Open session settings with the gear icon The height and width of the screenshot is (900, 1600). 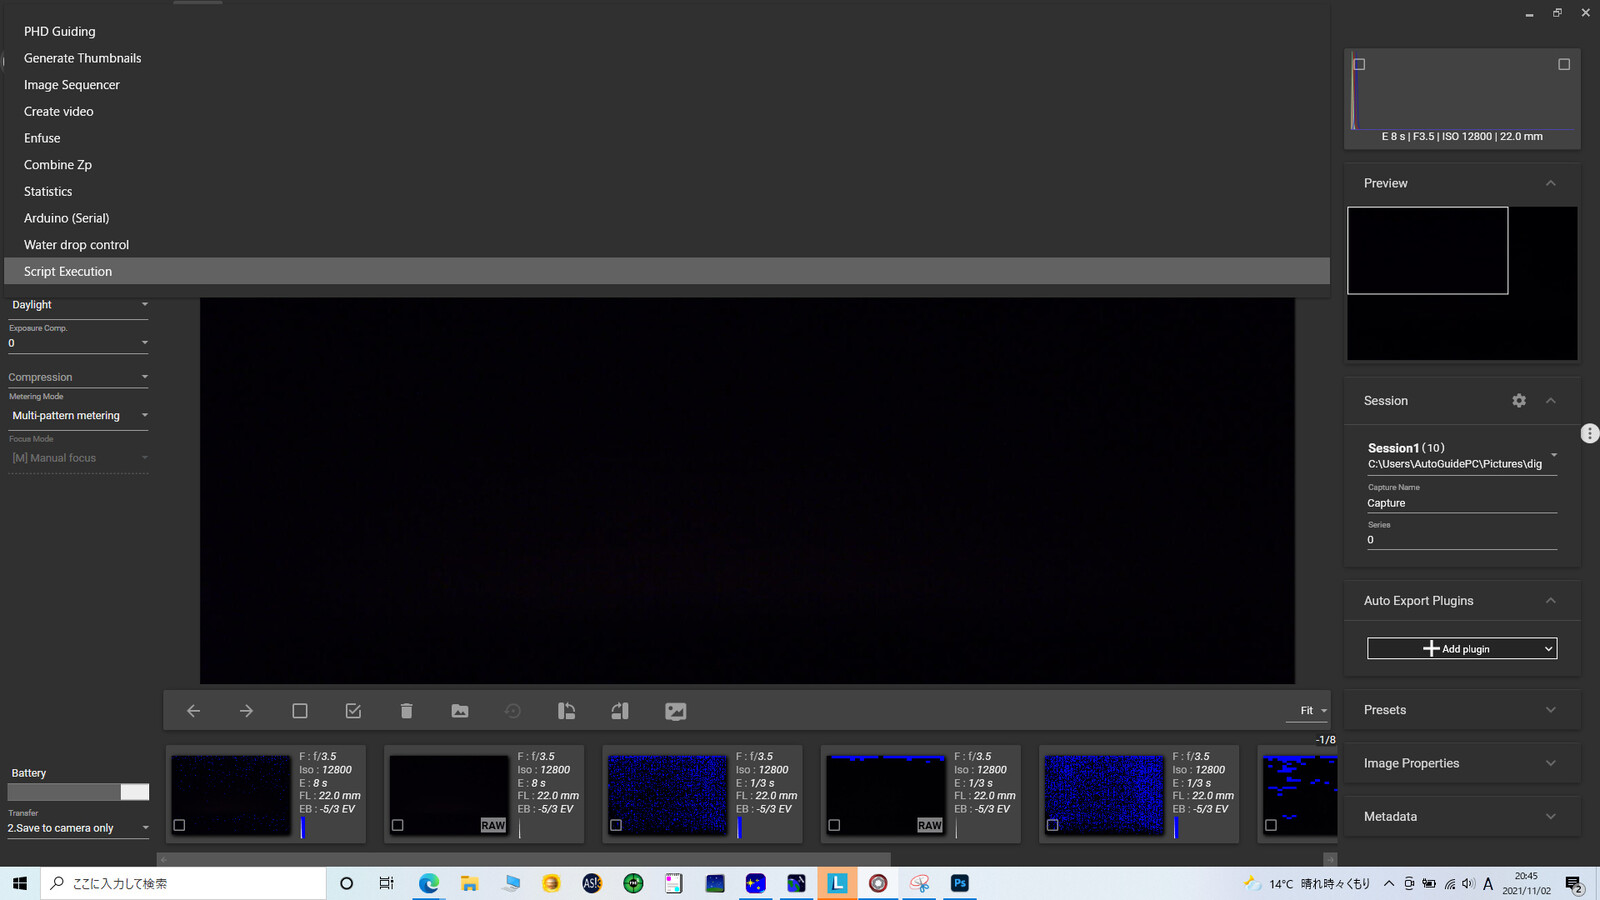(x=1519, y=401)
